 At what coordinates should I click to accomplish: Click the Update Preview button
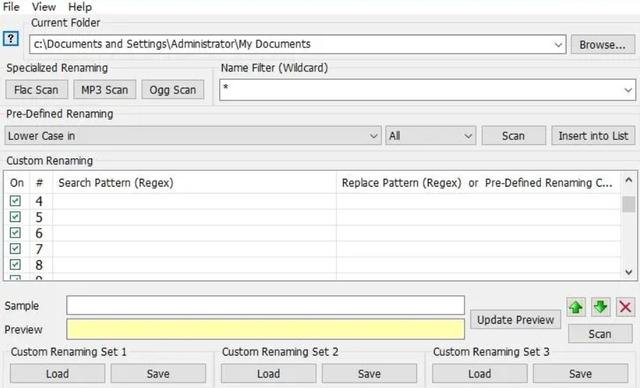[x=516, y=320]
